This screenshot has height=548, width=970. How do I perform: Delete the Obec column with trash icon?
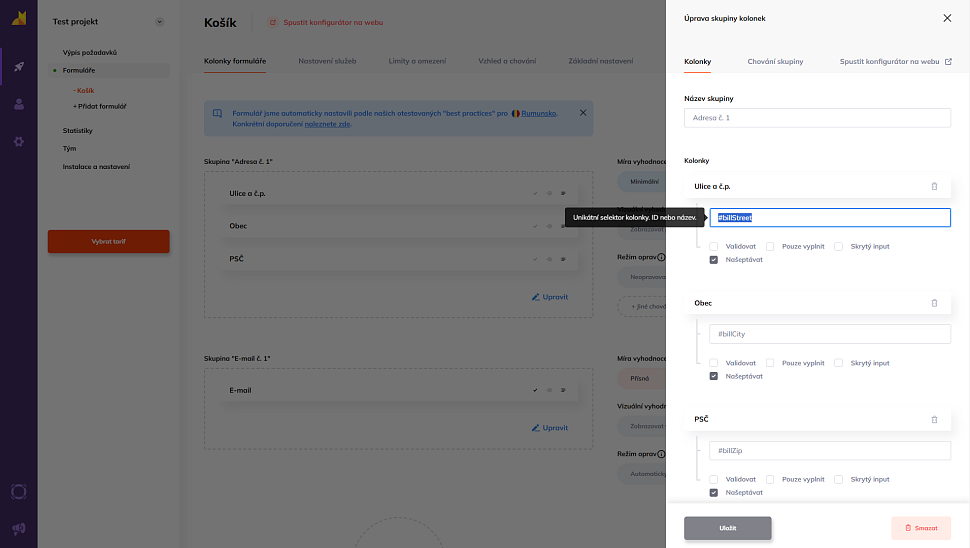[x=934, y=303]
